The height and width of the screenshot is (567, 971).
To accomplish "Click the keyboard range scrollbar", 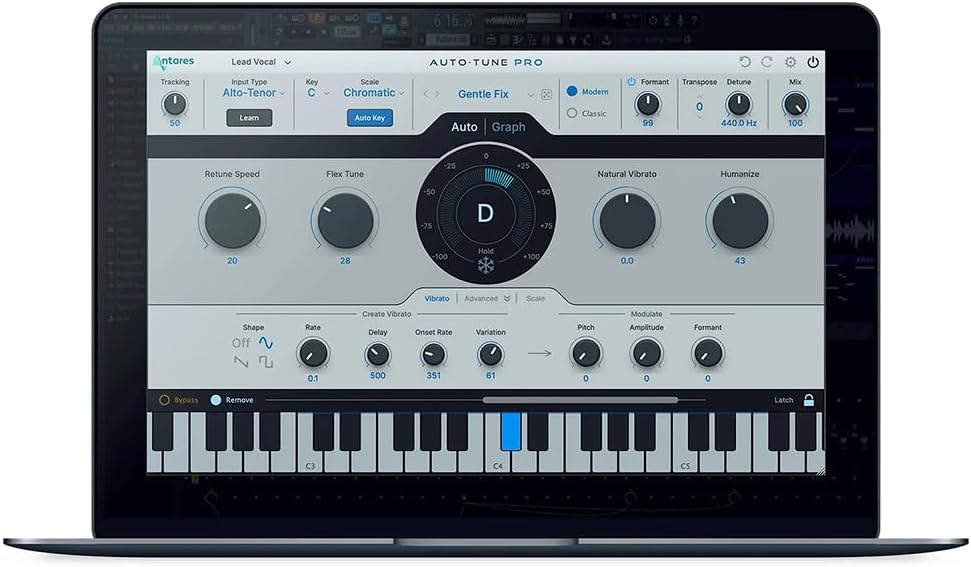I will [x=580, y=400].
